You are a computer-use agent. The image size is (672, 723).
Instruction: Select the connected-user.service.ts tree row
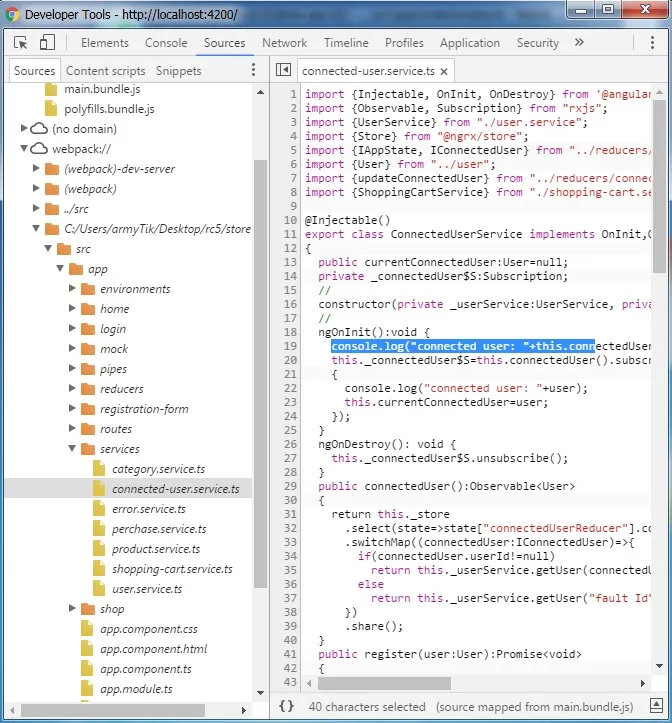pos(129,489)
